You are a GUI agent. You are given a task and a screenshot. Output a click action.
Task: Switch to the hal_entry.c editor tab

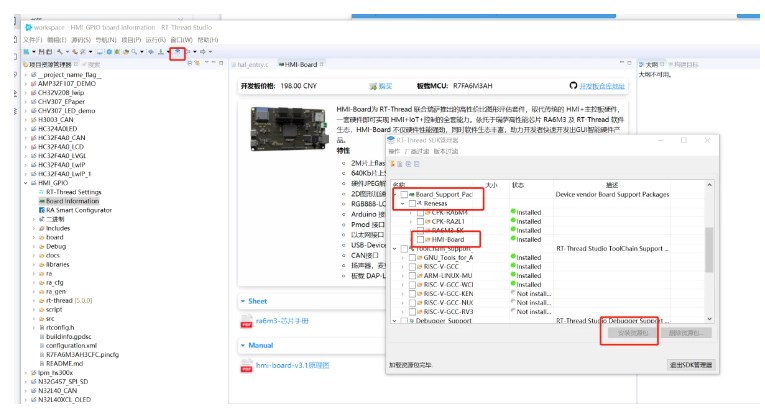(250, 64)
